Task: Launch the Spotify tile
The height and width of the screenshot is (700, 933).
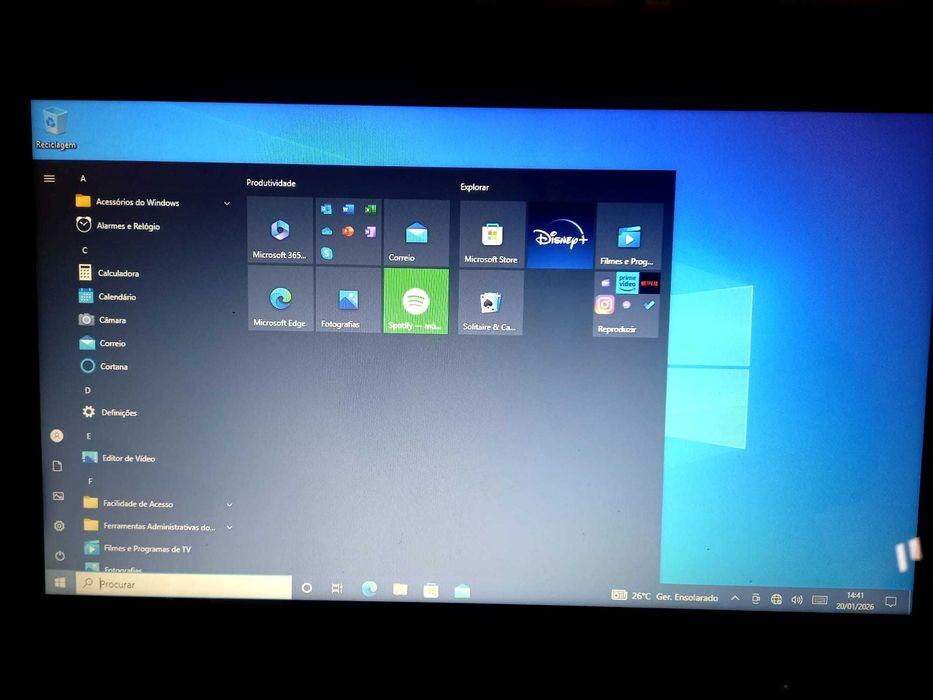Action: (416, 301)
